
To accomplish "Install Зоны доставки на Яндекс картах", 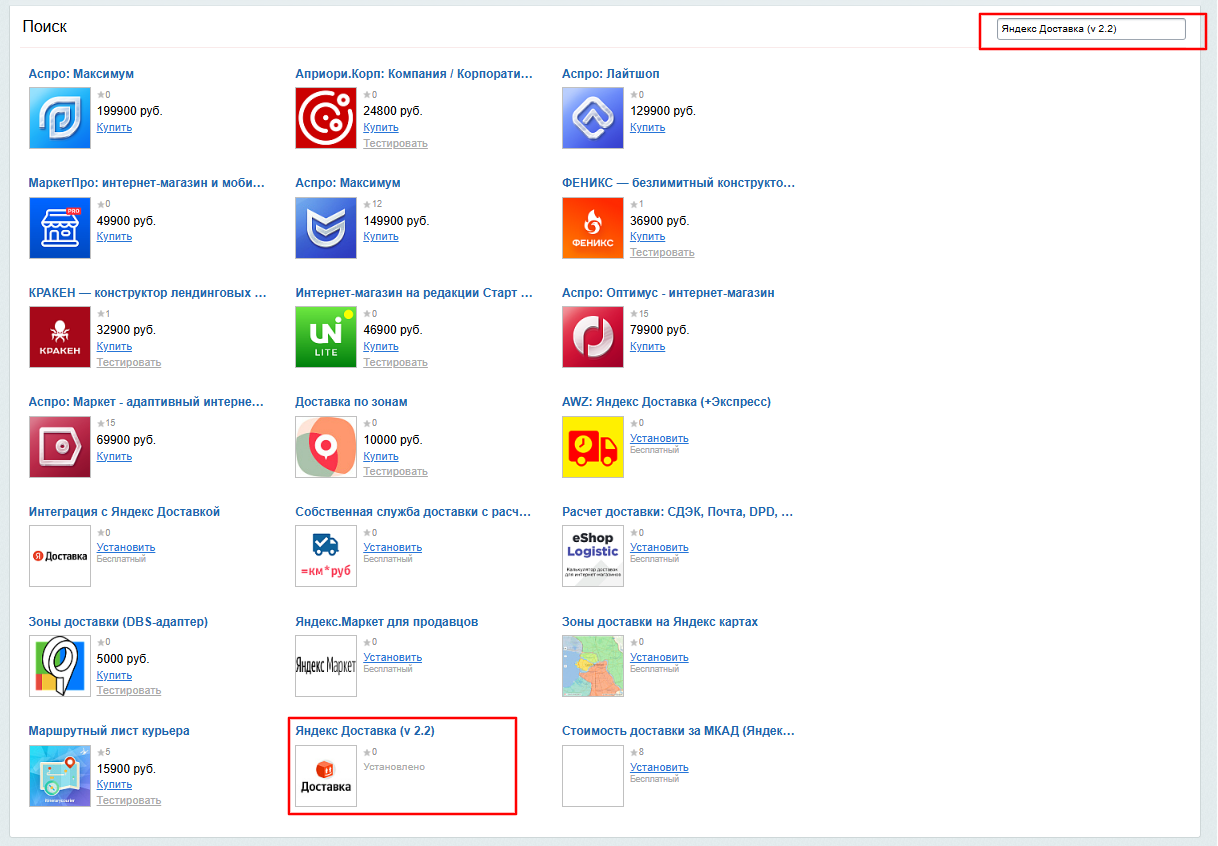I will (659, 657).
